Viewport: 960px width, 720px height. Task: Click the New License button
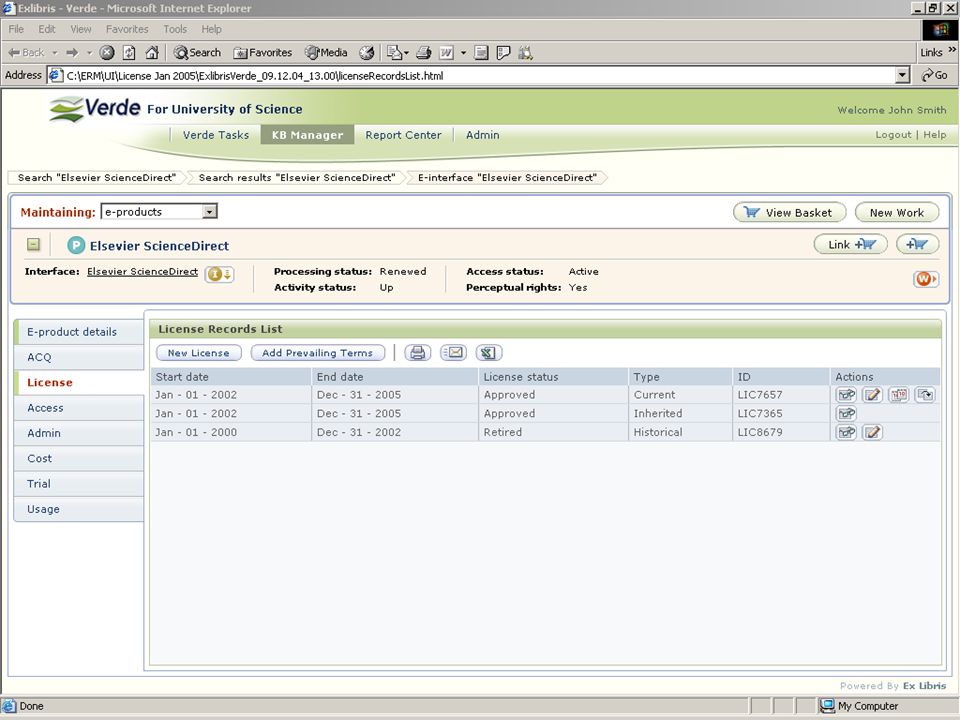click(198, 353)
